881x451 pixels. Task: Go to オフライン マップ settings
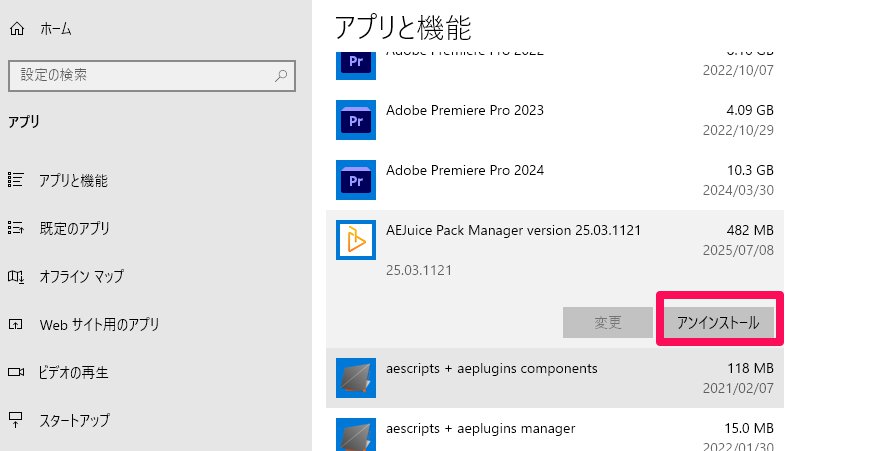coord(81,276)
